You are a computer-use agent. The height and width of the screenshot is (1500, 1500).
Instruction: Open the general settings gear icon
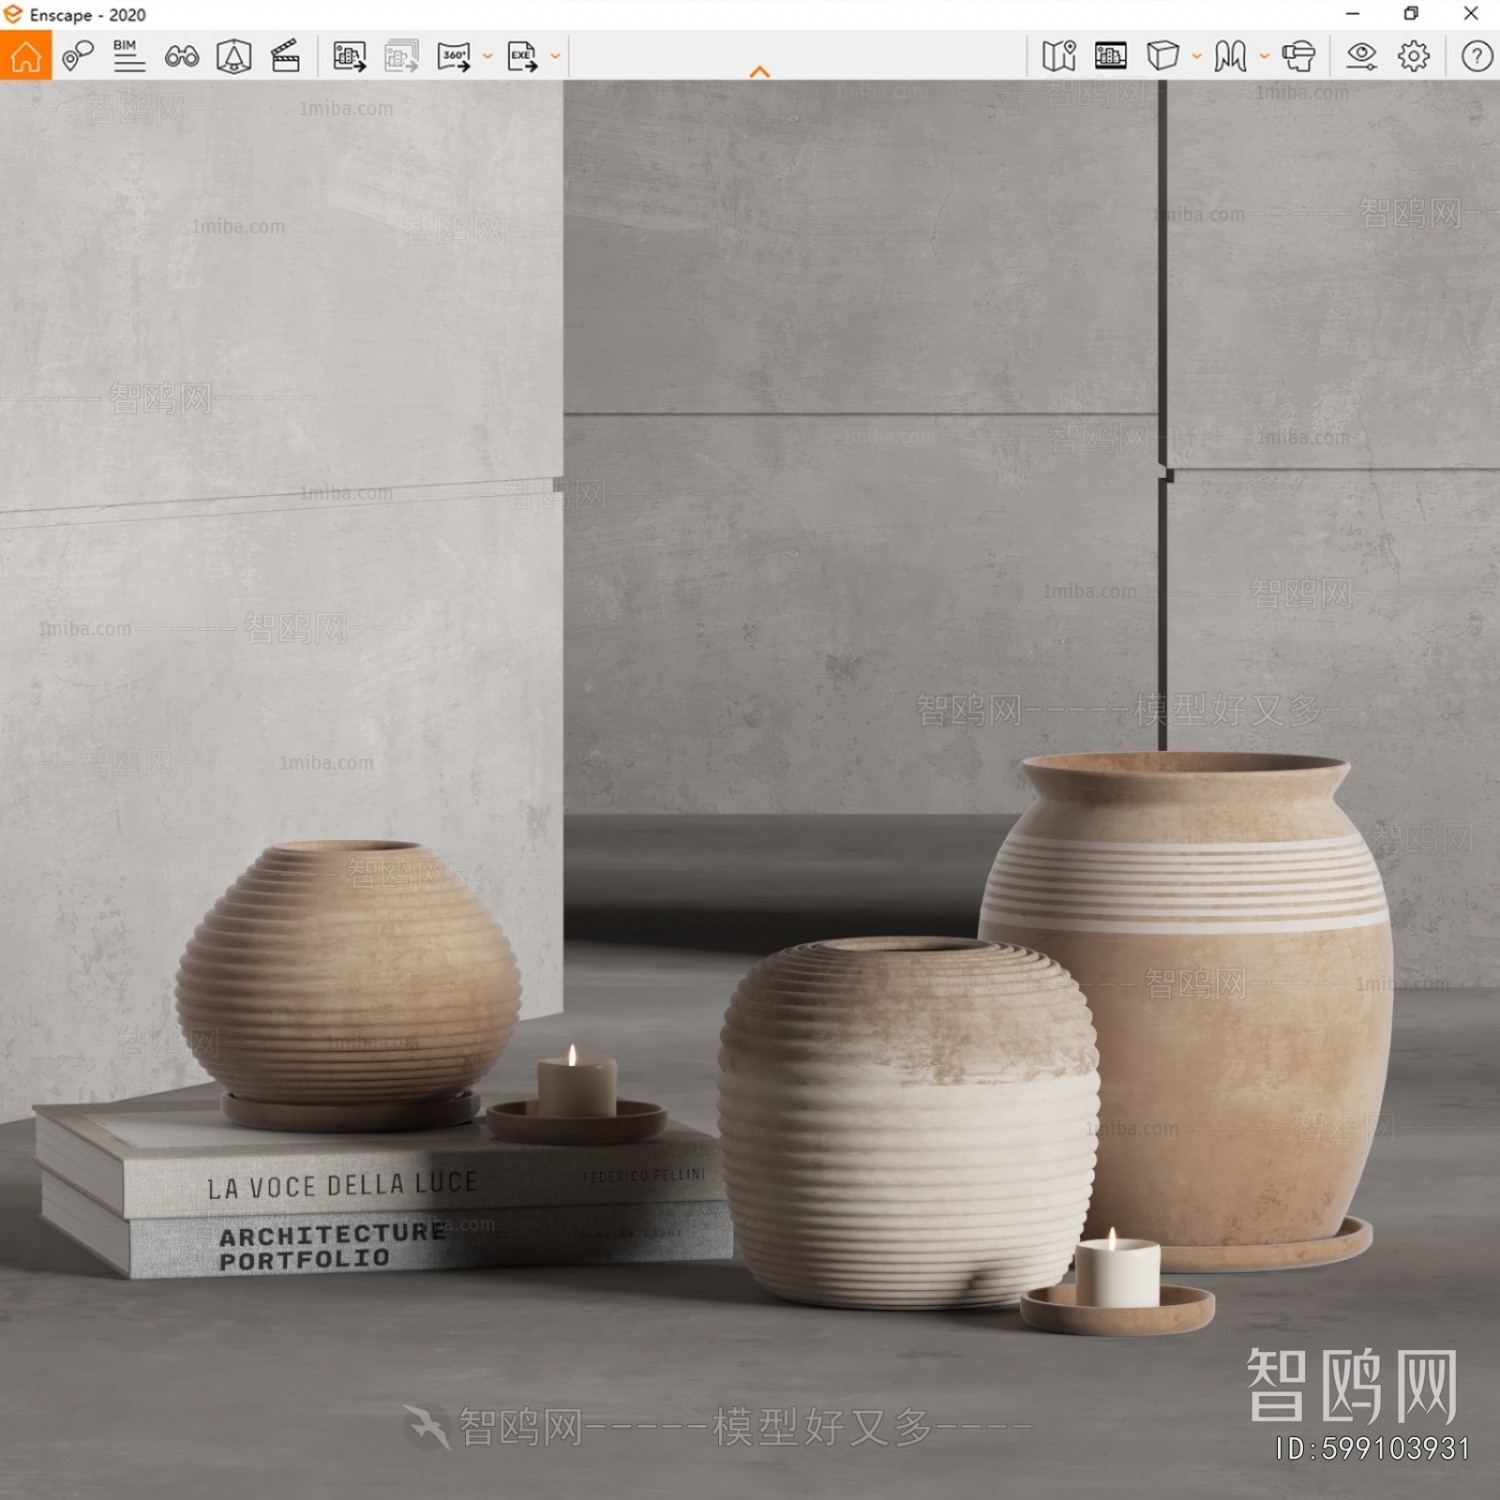tap(1414, 56)
